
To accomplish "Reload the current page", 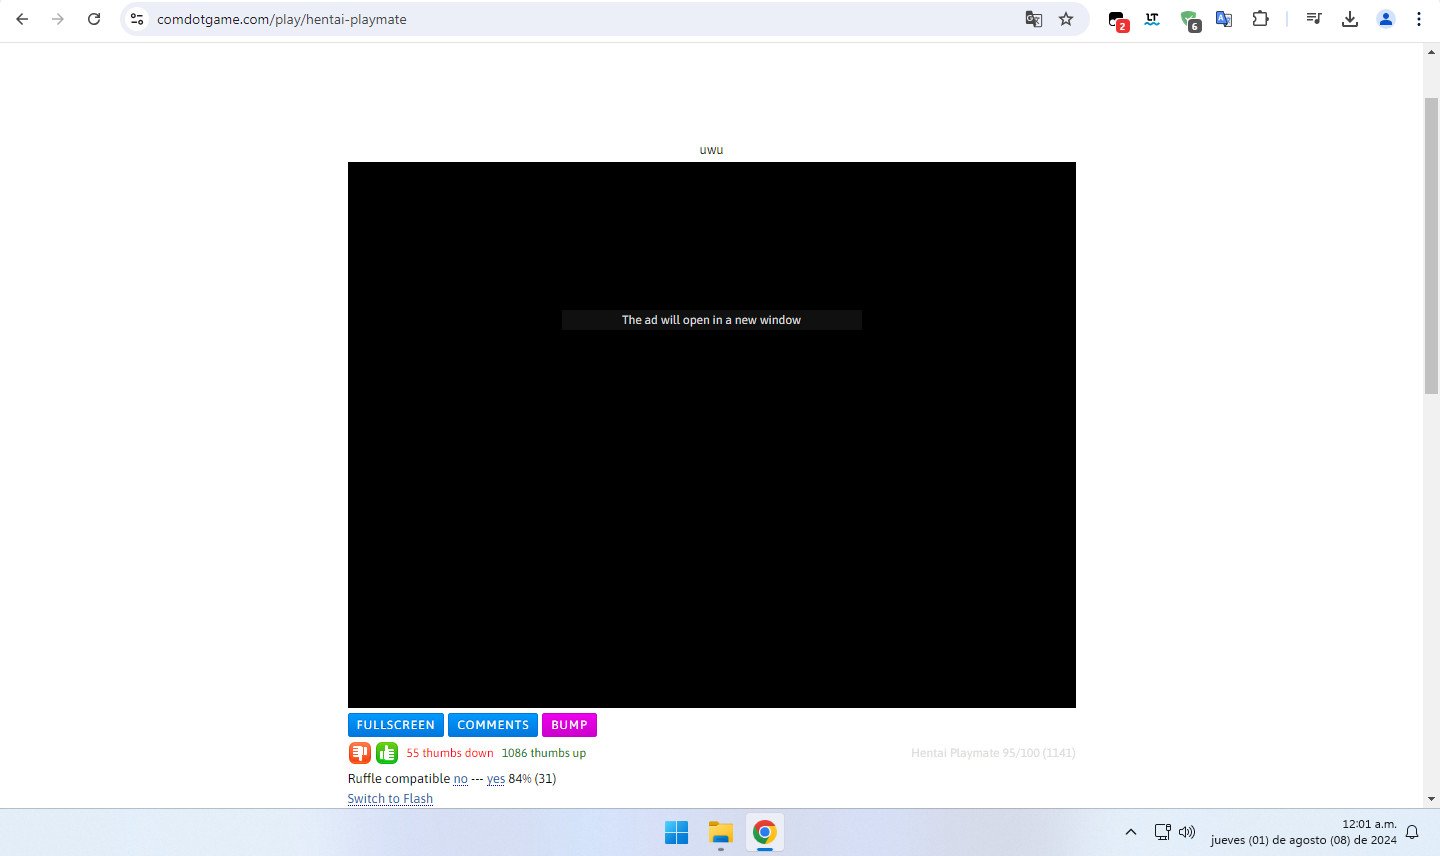I will tap(94, 19).
